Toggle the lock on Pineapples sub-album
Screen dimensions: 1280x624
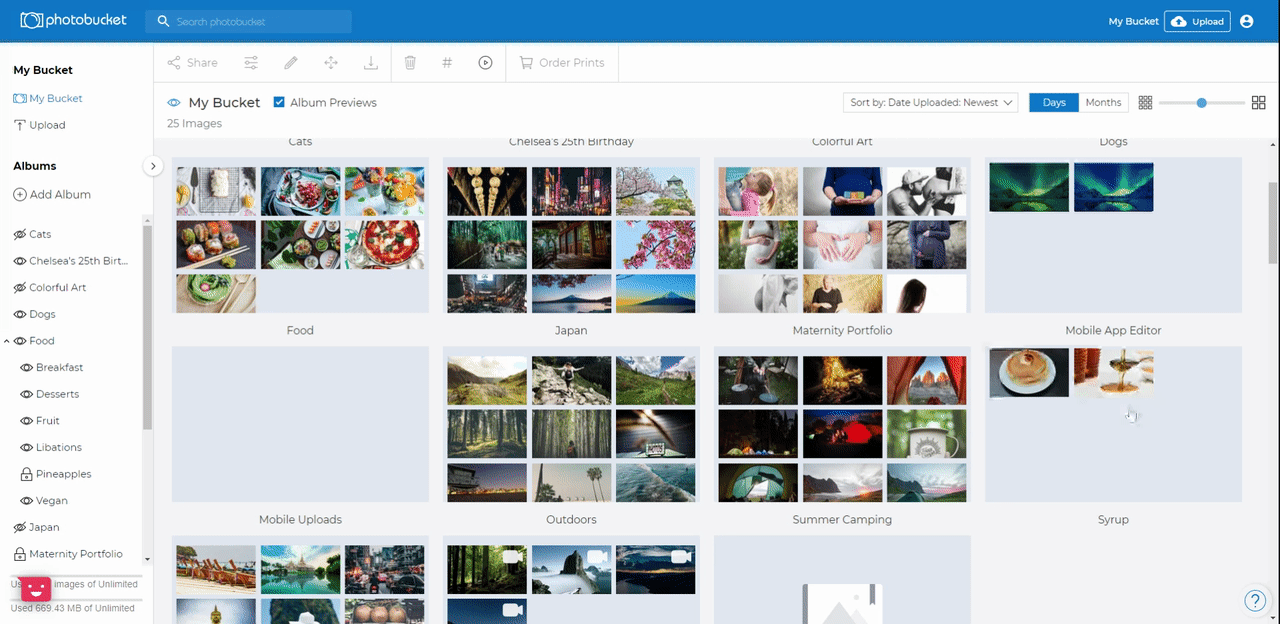pyautogui.click(x=27, y=474)
